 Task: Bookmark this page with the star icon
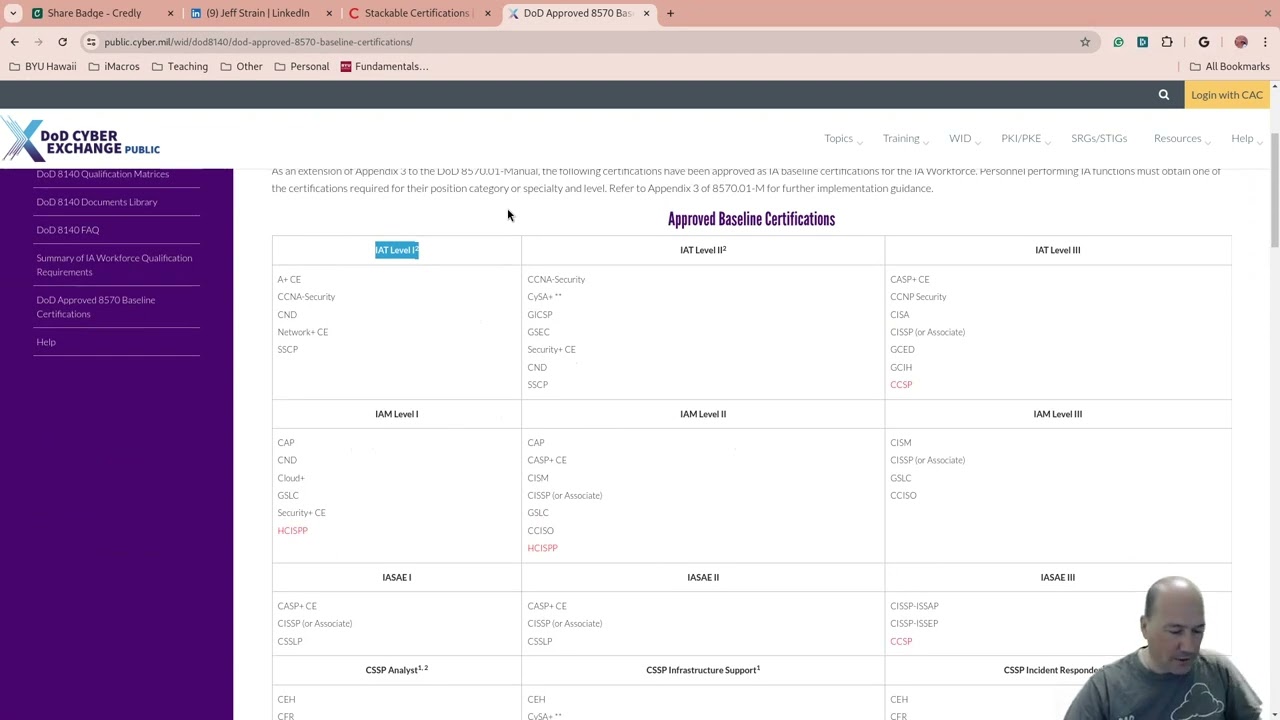coord(1085,42)
